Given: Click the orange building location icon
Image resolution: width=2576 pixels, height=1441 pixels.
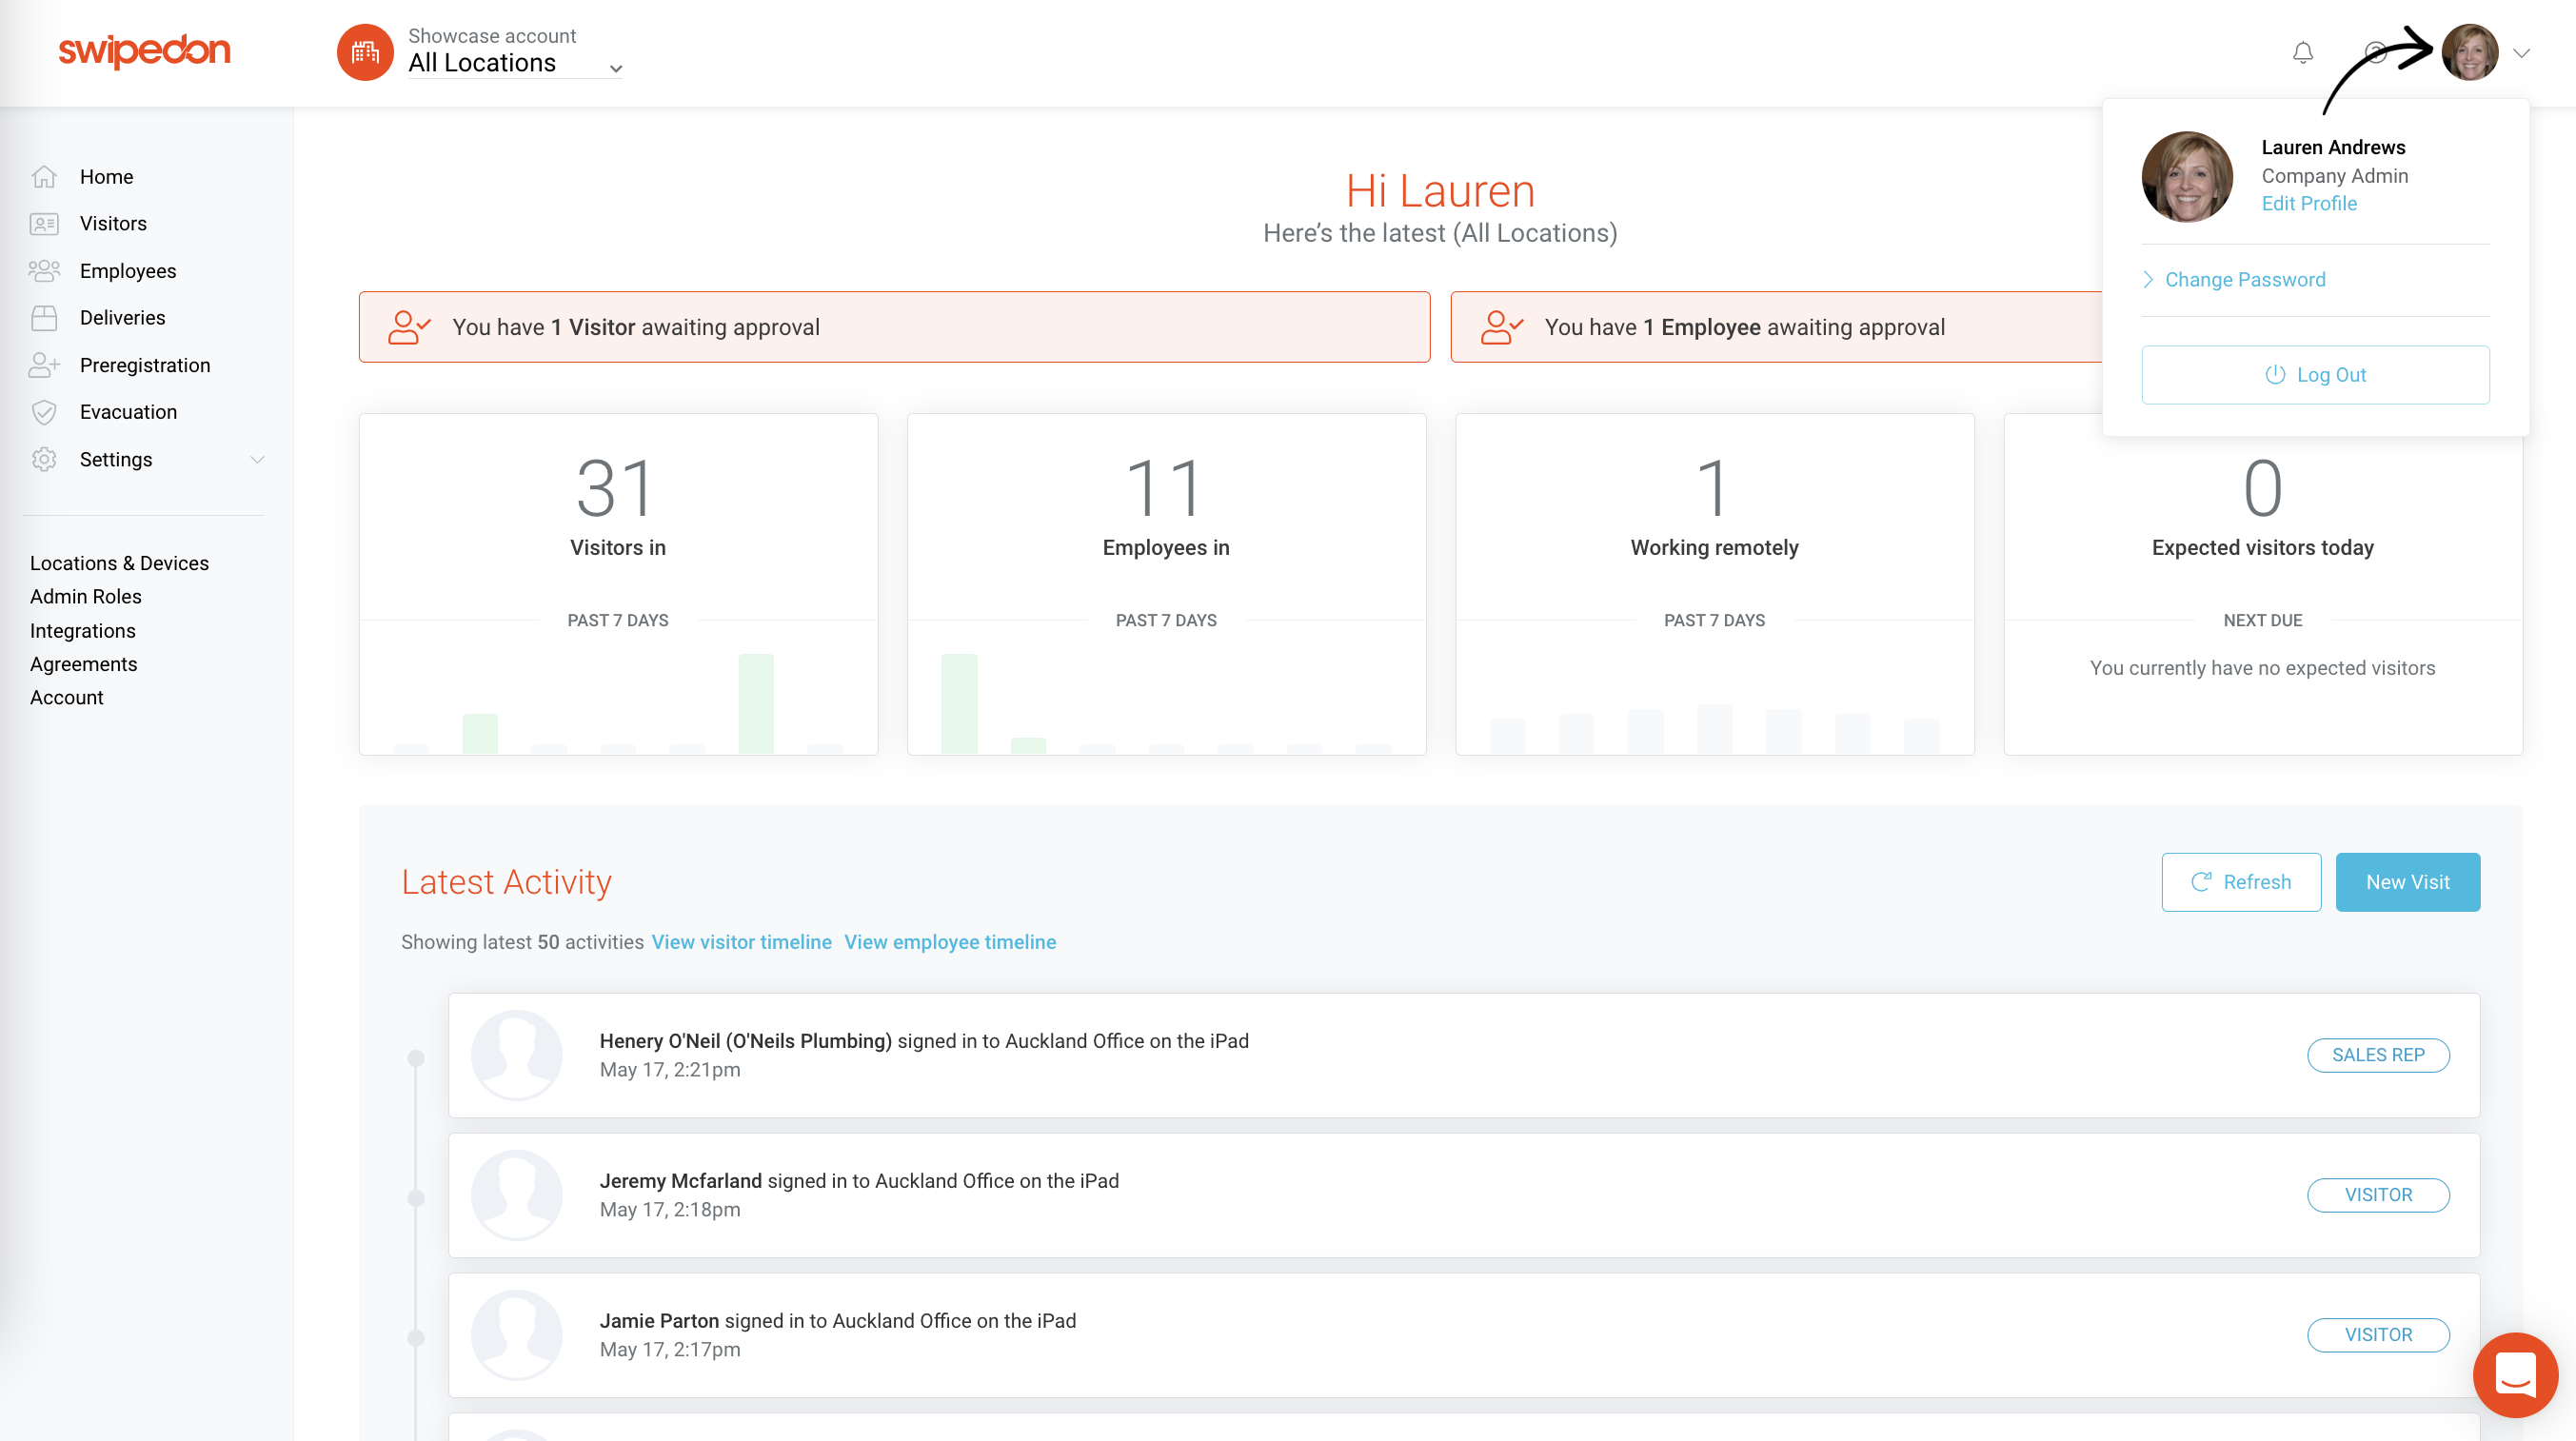Looking at the screenshot, I should pyautogui.click(x=365, y=52).
